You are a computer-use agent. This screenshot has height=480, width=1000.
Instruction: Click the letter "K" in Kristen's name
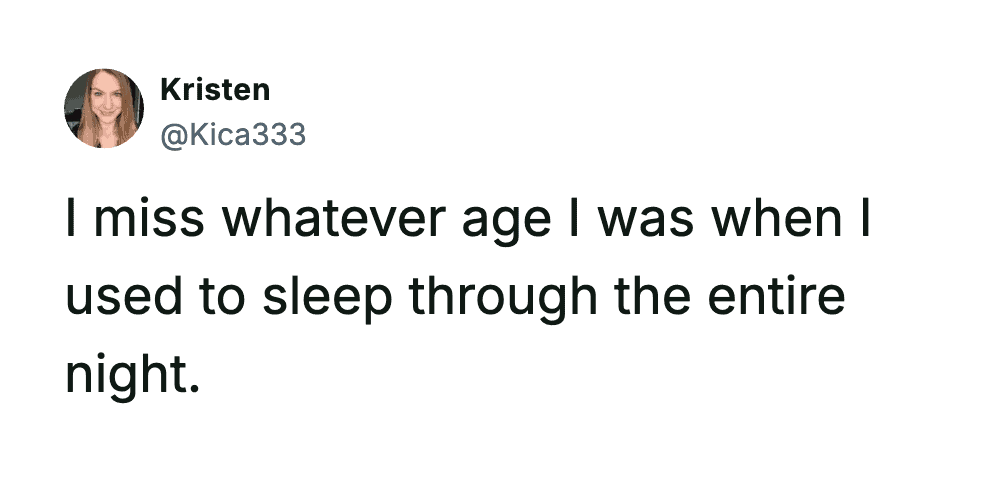(169, 90)
